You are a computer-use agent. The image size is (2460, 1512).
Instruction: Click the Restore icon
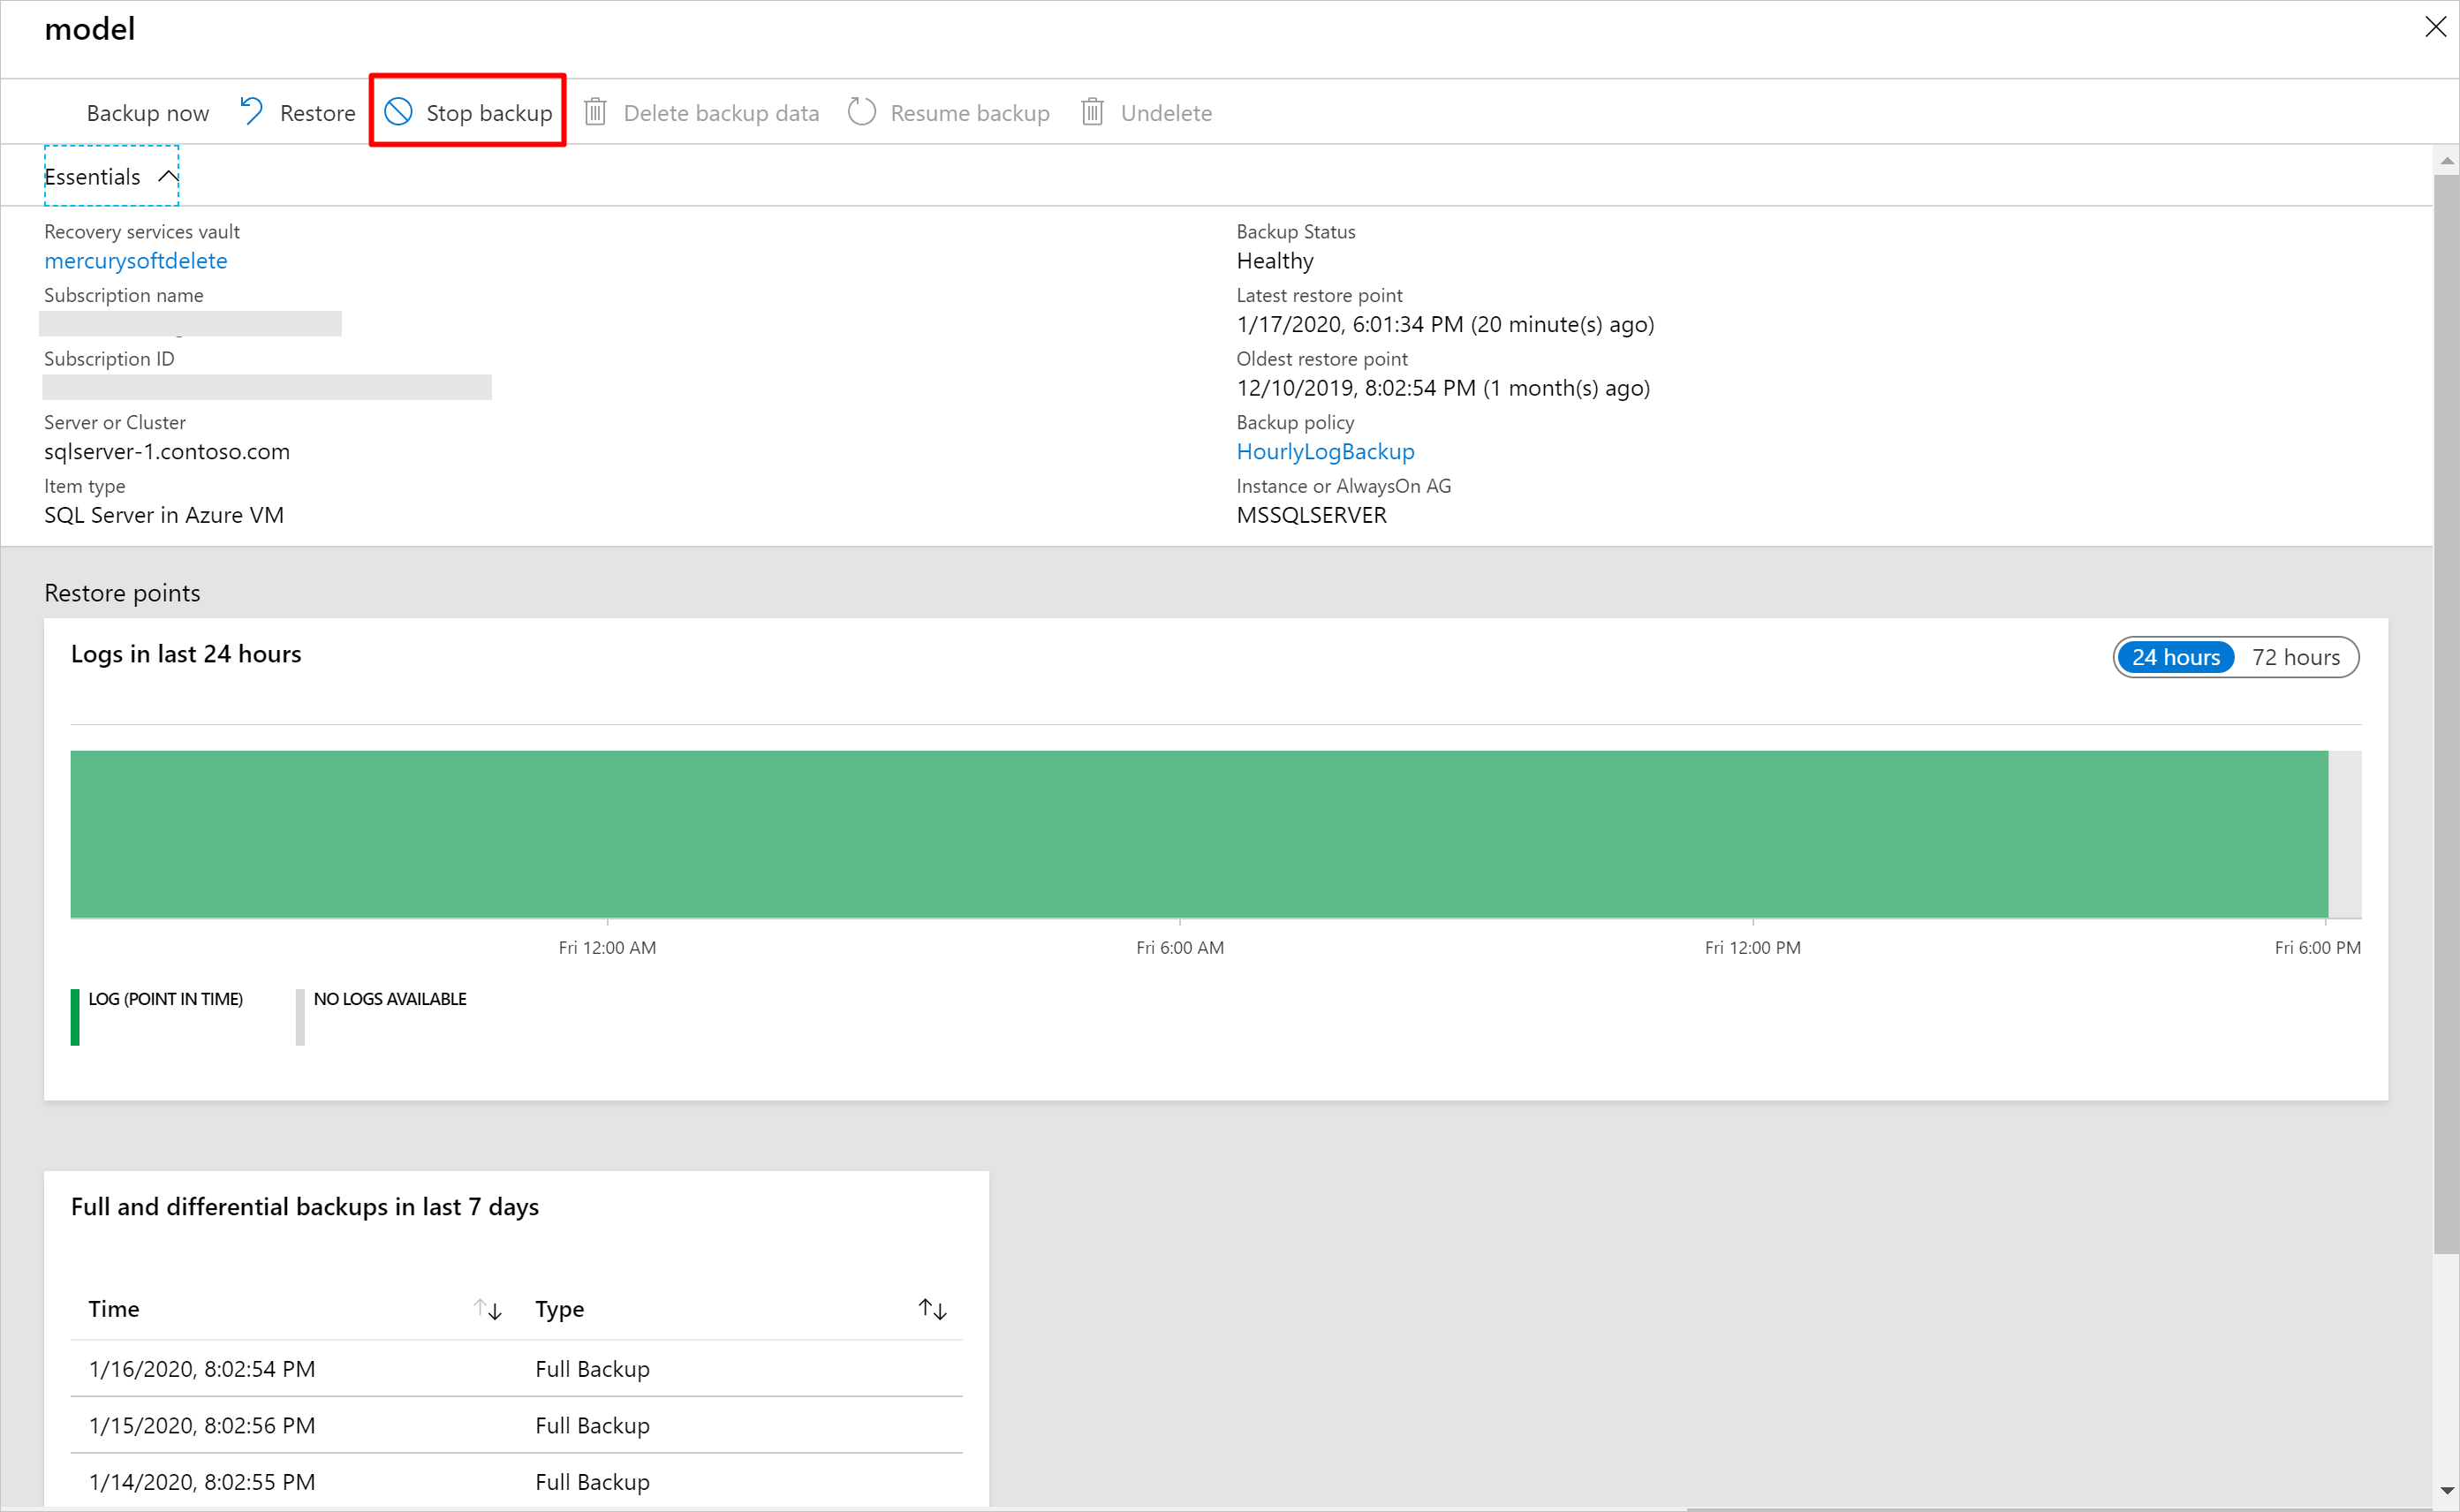pos(254,112)
